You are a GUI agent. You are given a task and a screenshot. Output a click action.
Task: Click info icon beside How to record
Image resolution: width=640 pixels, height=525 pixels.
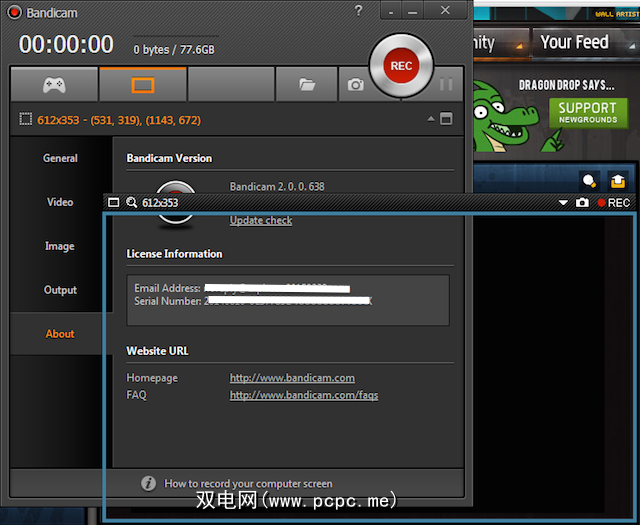coord(148,483)
